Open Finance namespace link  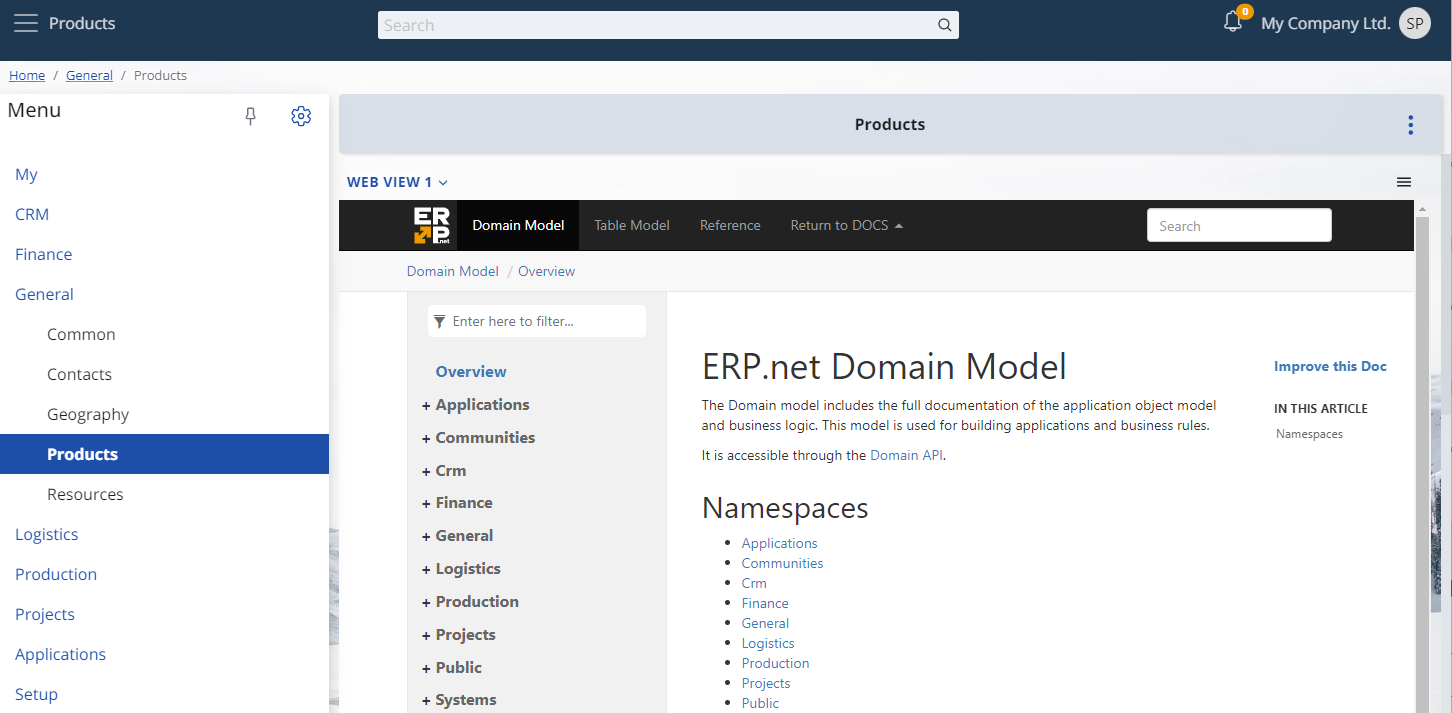pos(765,603)
